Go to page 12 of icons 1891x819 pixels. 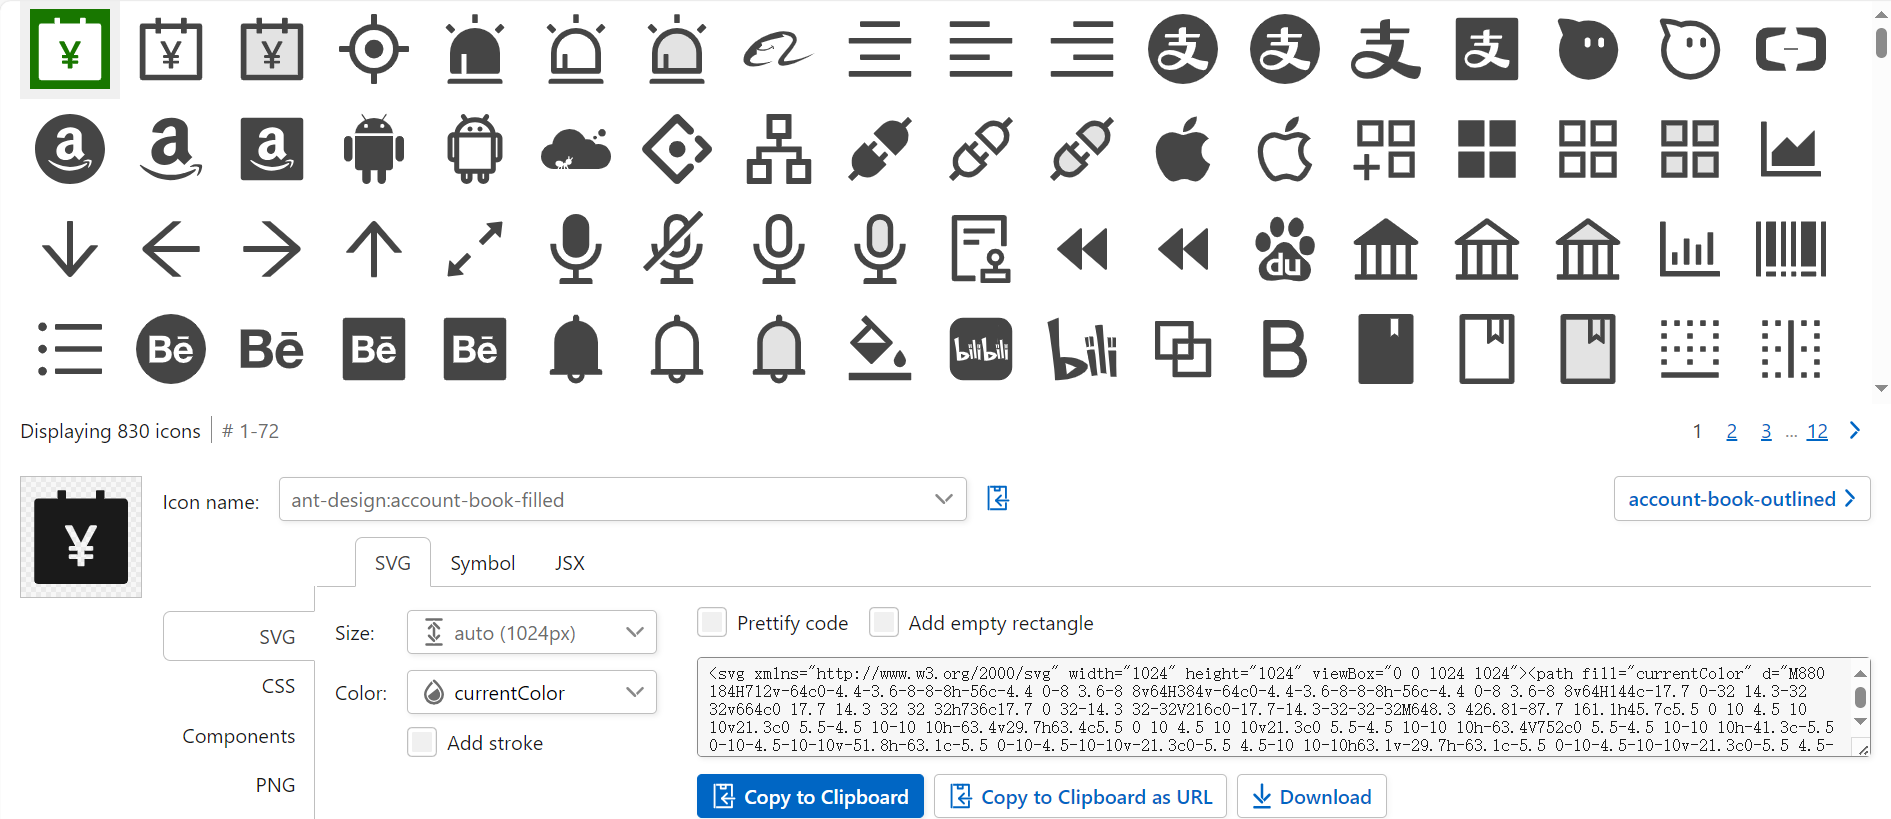point(1816,431)
